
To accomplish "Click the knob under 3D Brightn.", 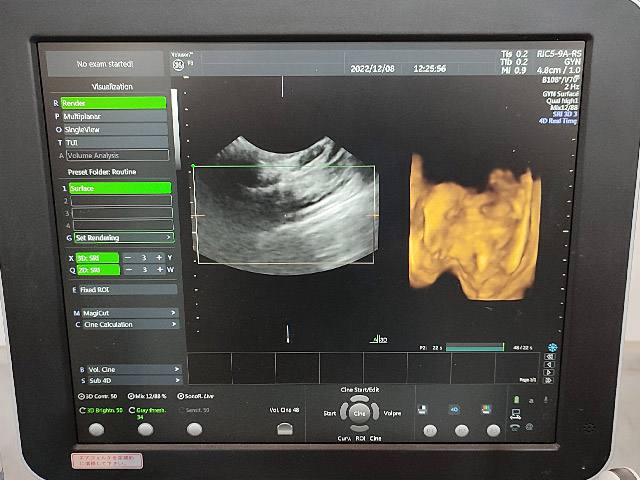I will pos(96,429).
